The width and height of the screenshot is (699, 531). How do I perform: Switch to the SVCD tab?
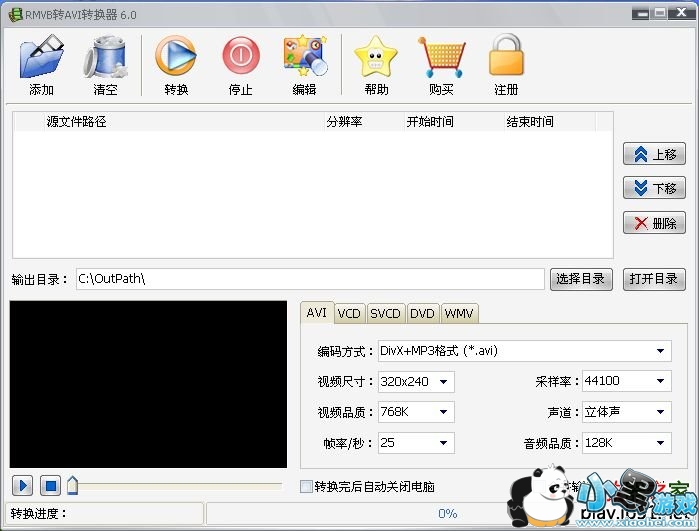pyautogui.click(x=386, y=313)
